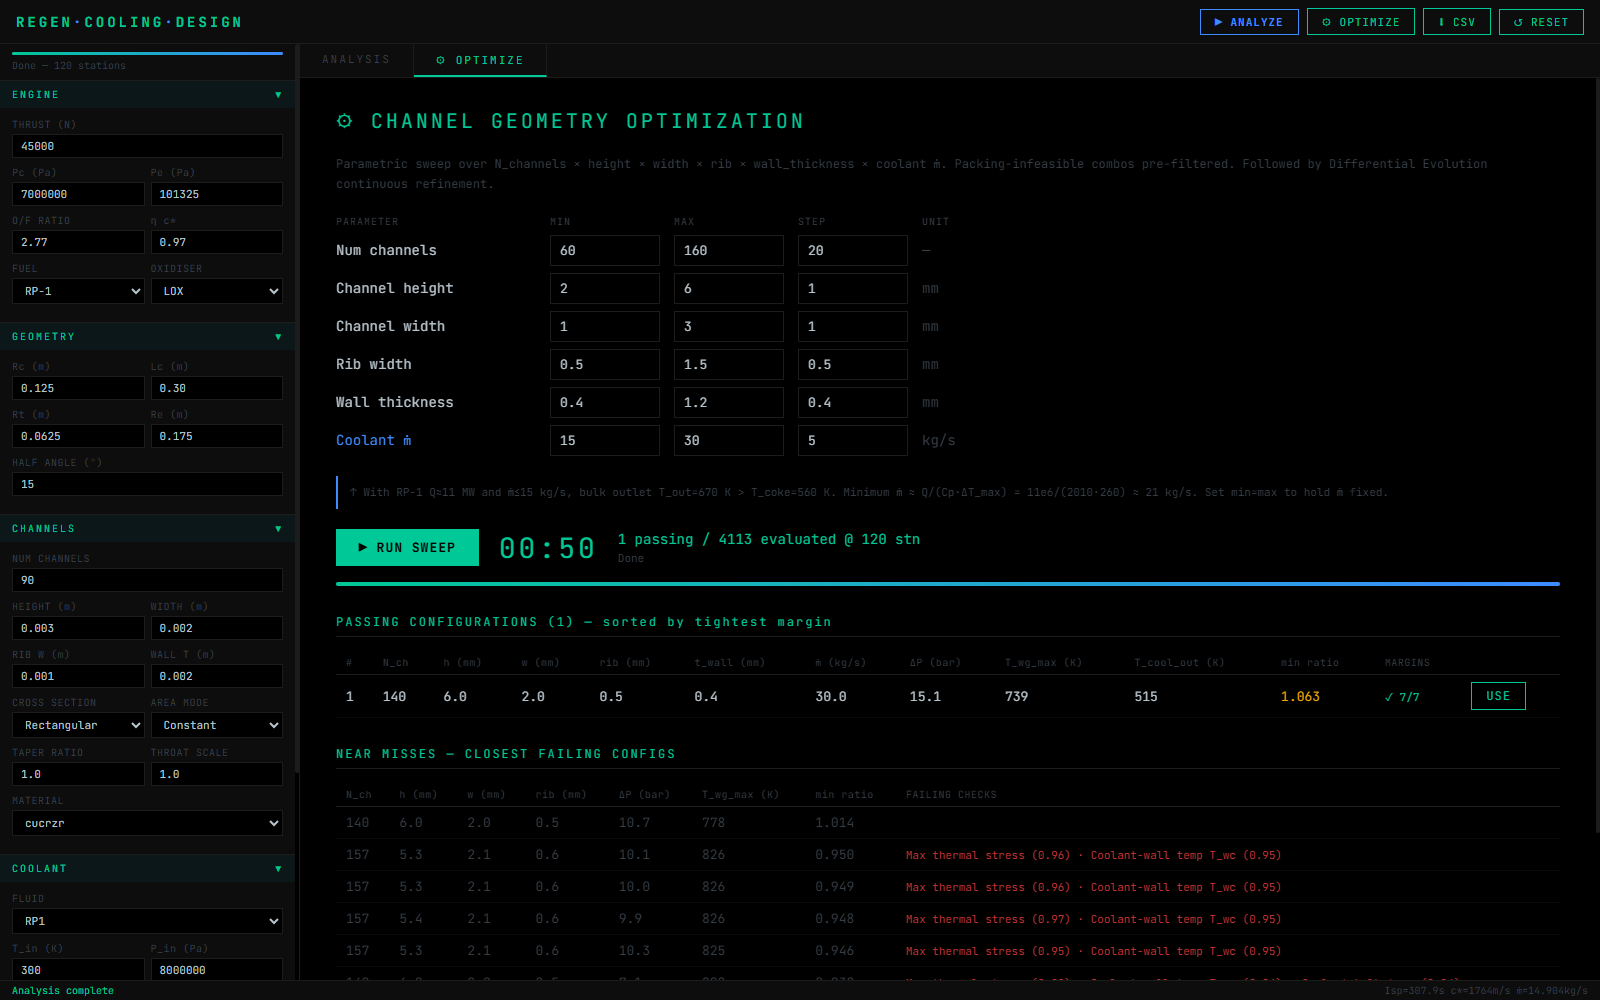Click Coolant ṁ MAX field with 30

[x=729, y=440]
